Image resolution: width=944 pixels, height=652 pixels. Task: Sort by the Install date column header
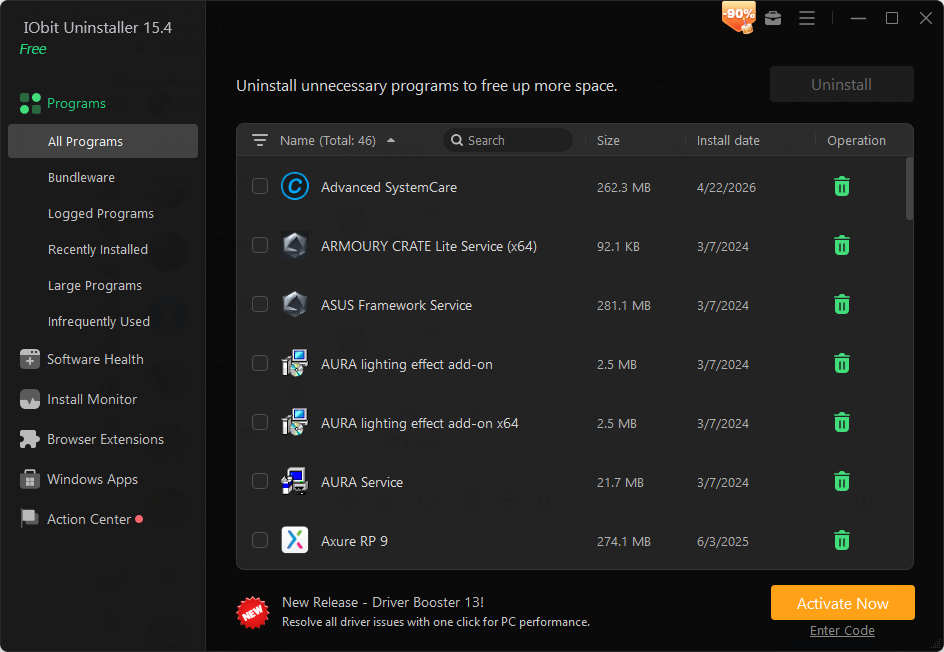click(x=728, y=140)
